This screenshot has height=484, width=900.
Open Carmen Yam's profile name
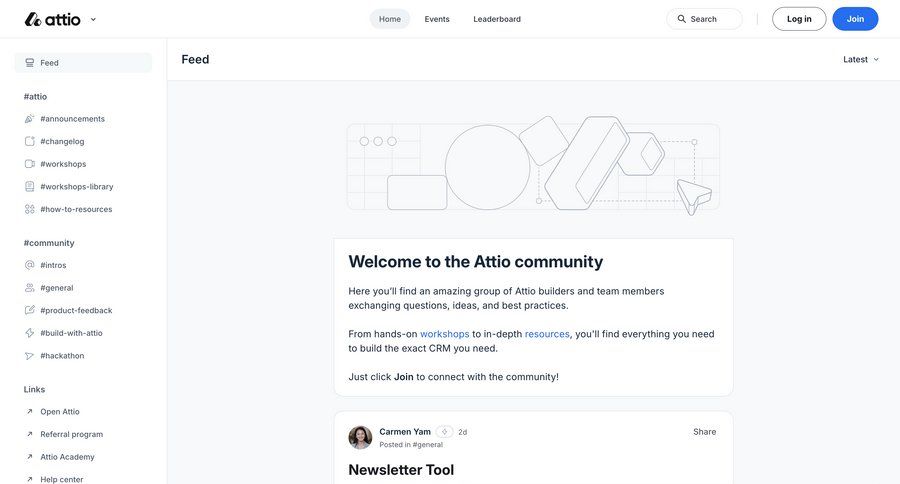point(405,432)
